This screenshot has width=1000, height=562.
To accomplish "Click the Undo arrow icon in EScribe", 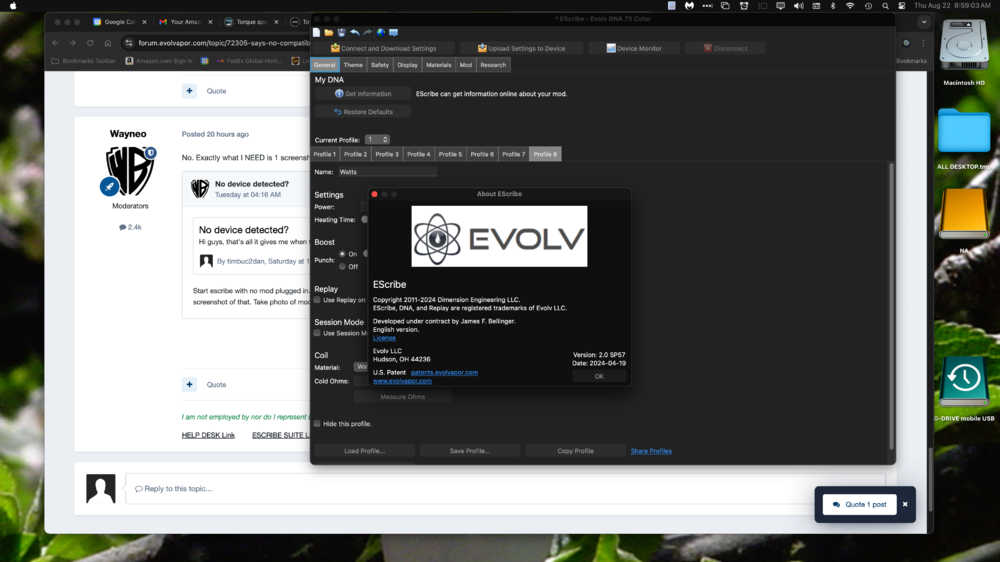I will coord(354,33).
